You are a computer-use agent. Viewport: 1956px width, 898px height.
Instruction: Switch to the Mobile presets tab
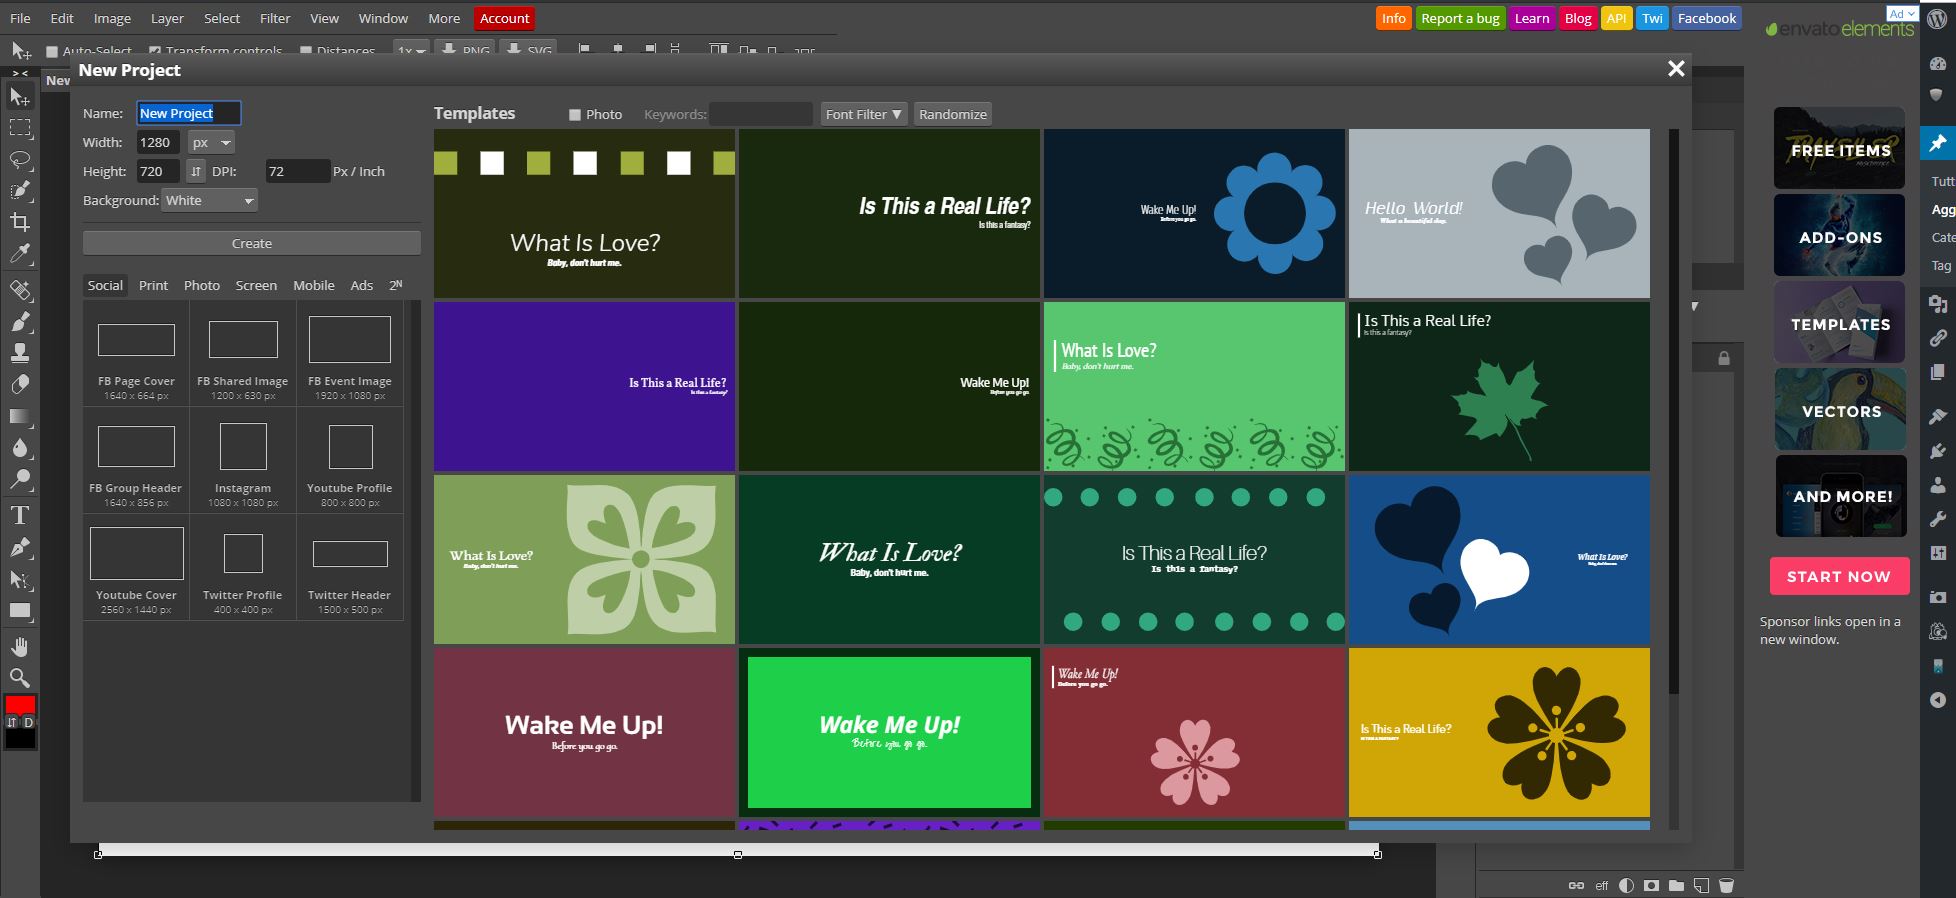314,285
